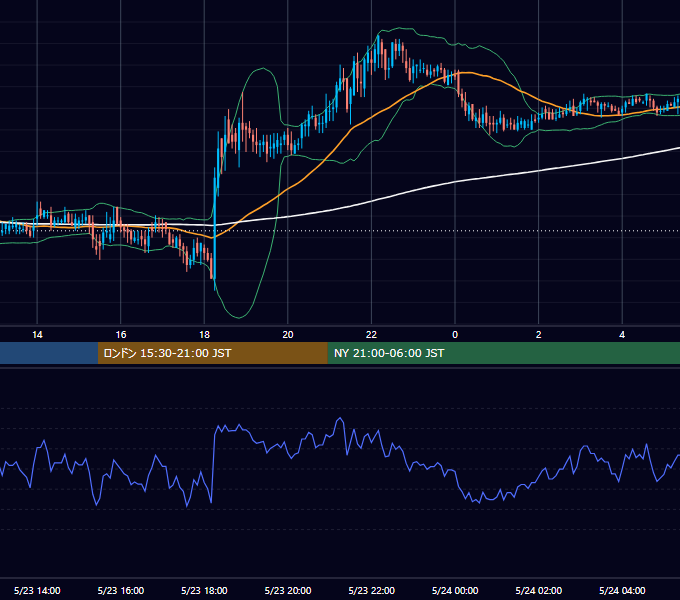Click the '5/24 04:00' date label

point(622,590)
